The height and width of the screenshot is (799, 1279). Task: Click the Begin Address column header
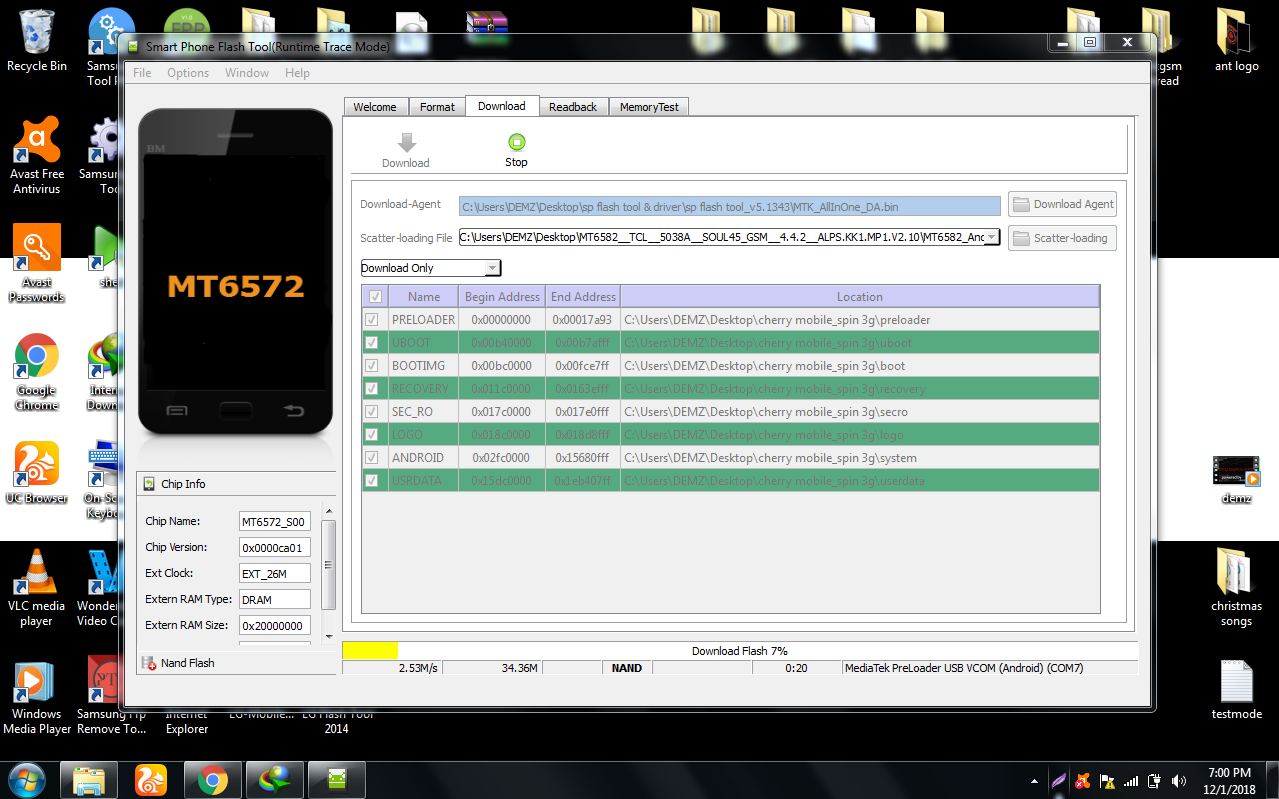[x=502, y=296]
